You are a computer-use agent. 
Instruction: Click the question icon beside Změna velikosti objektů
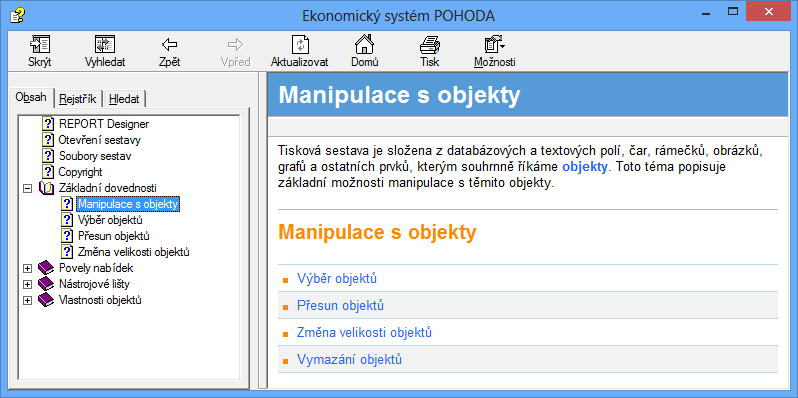[67, 251]
